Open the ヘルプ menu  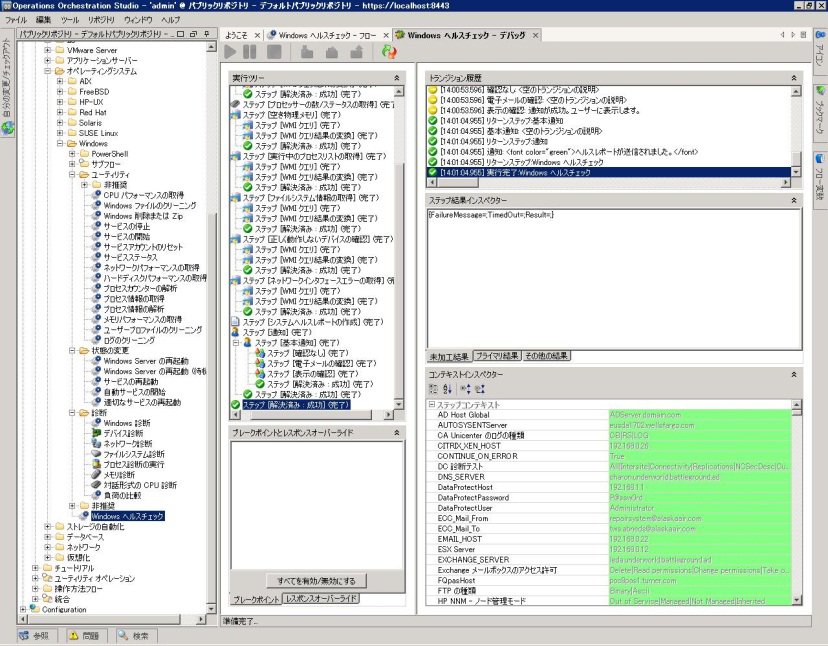(171, 20)
